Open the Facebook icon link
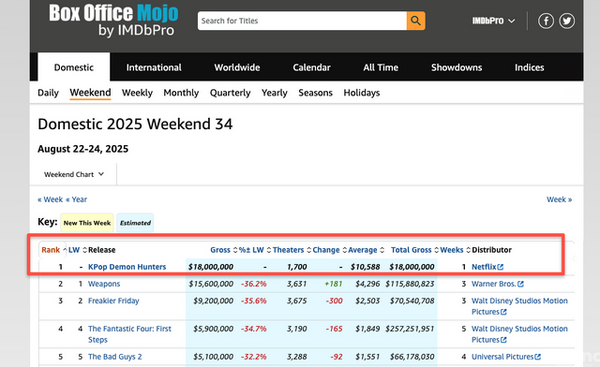This screenshot has width=600, height=367. pos(546,21)
